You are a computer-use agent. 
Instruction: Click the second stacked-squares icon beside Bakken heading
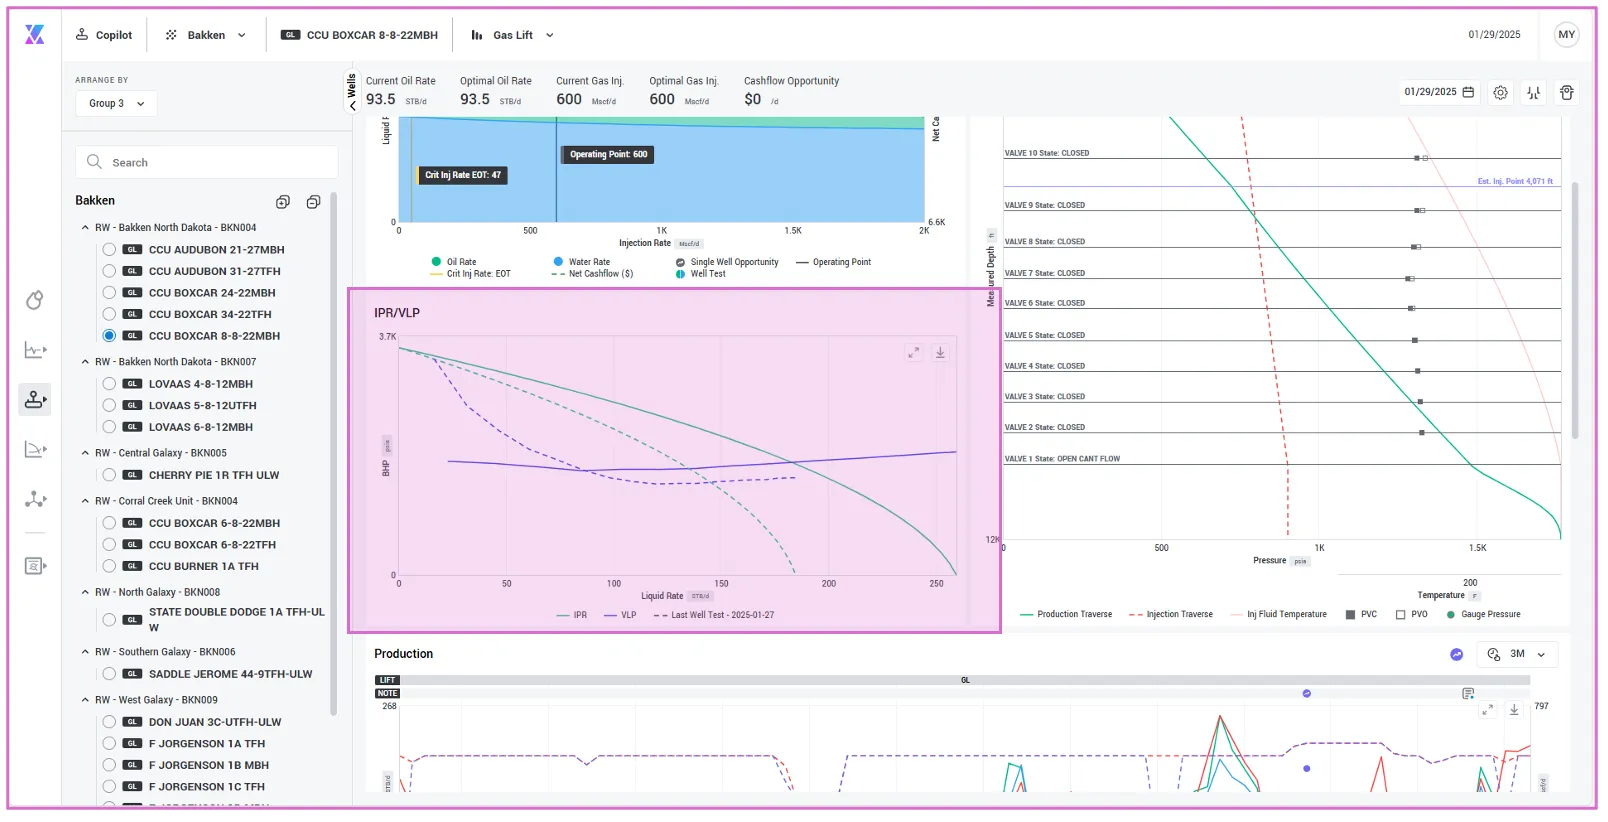[313, 202]
